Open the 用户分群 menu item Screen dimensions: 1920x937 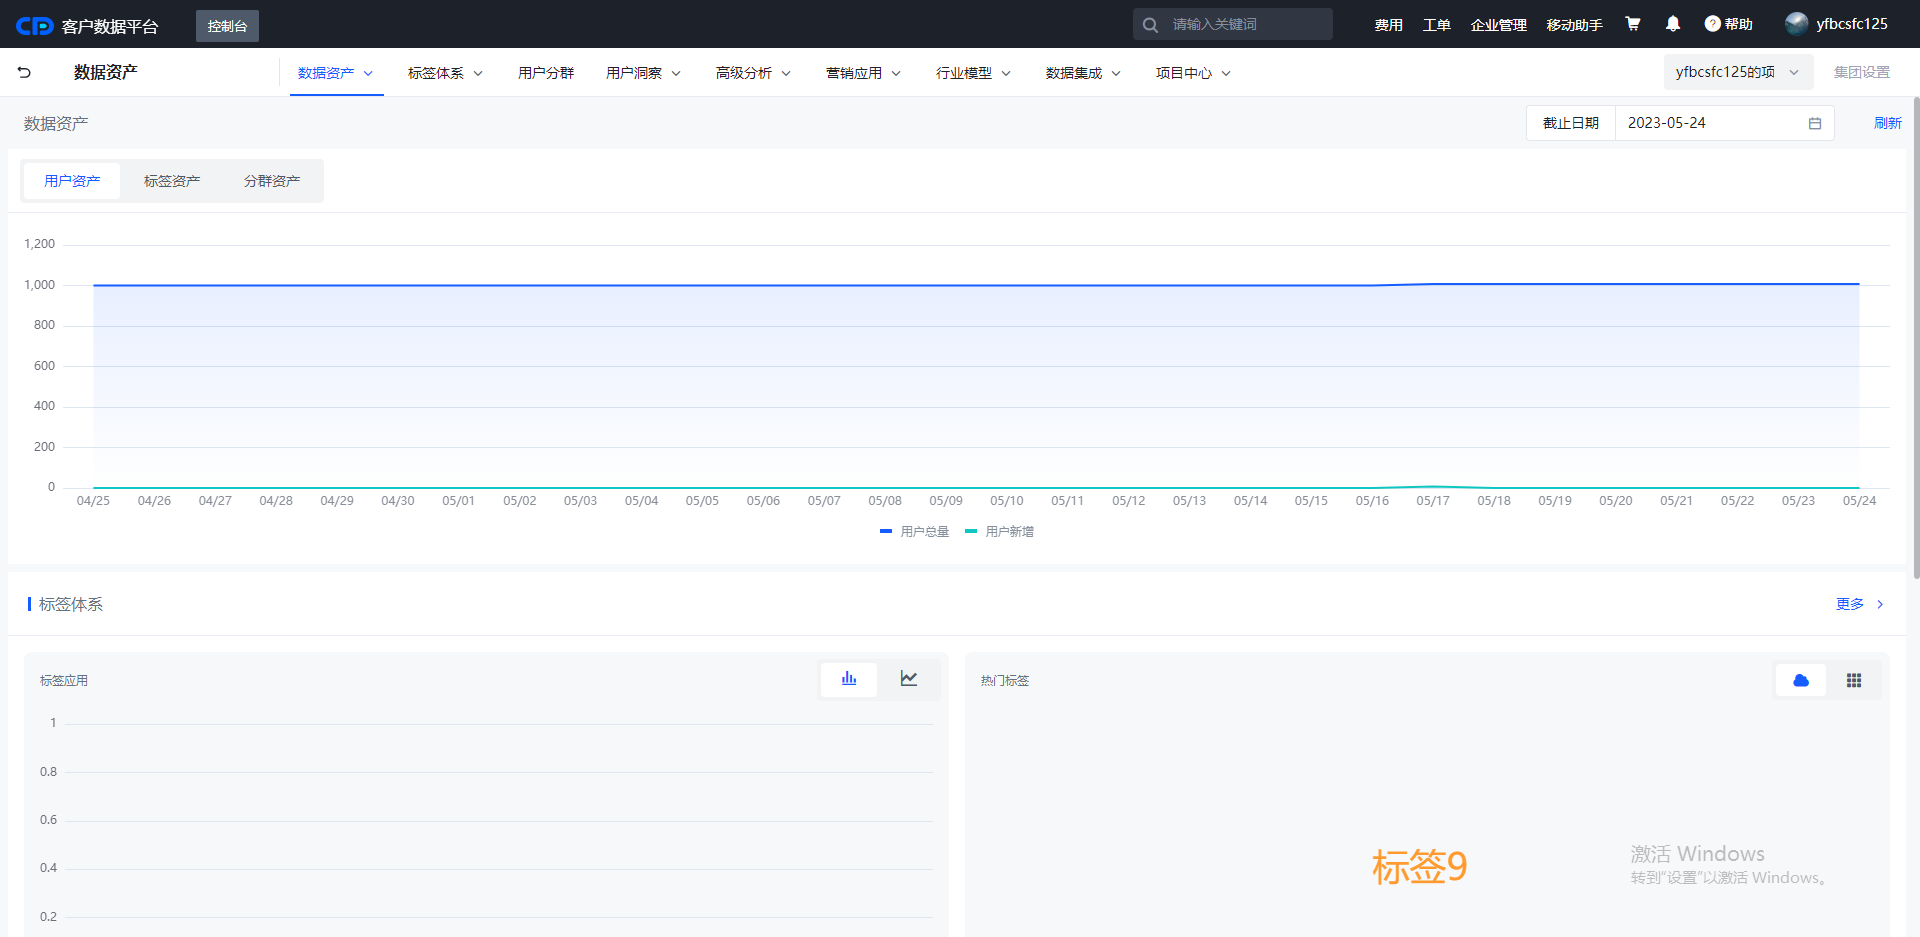click(546, 73)
